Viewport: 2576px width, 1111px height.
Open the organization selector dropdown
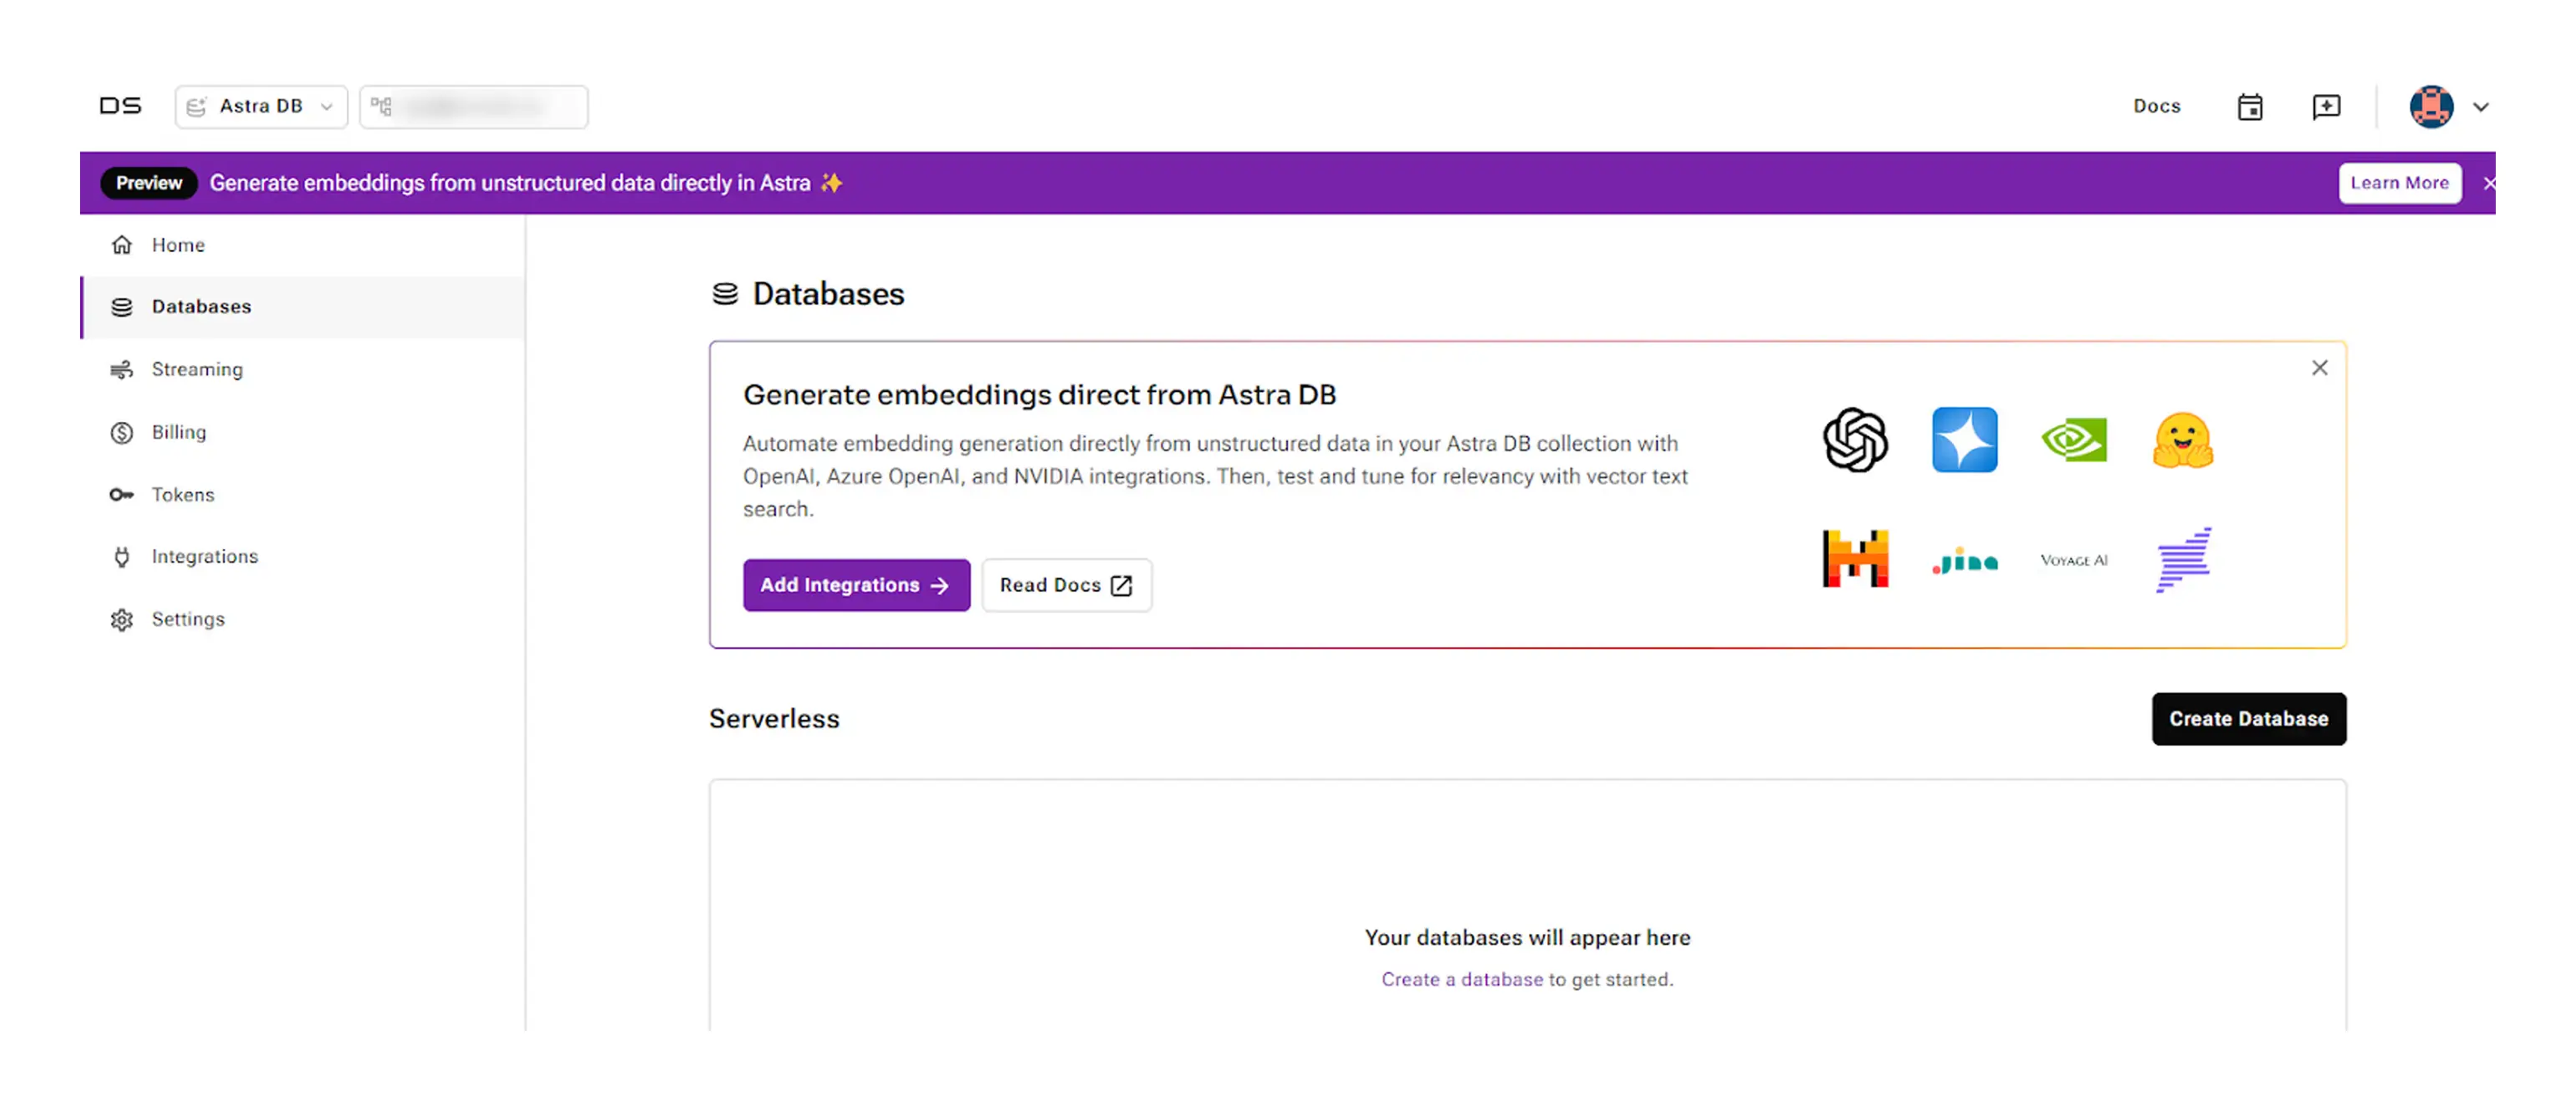click(x=474, y=107)
